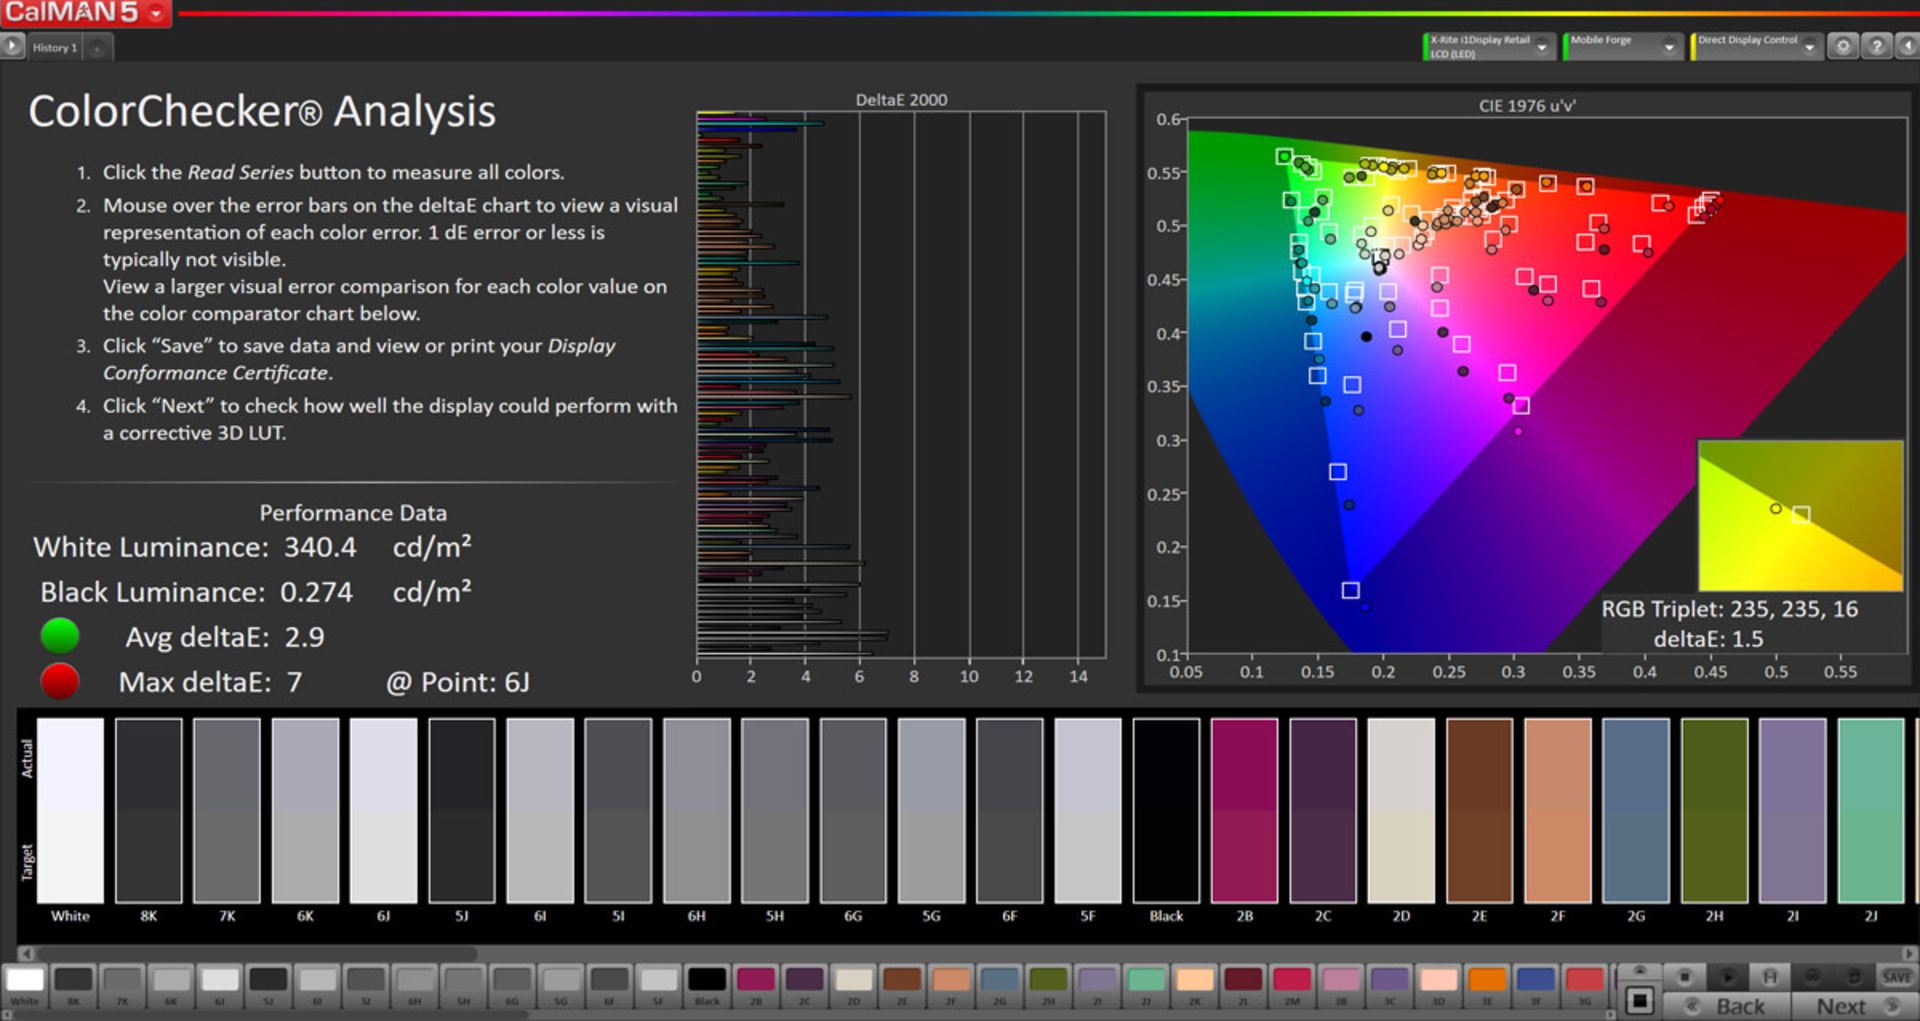Click the Save button in the bottom toolbar

(x=1896, y=977)
